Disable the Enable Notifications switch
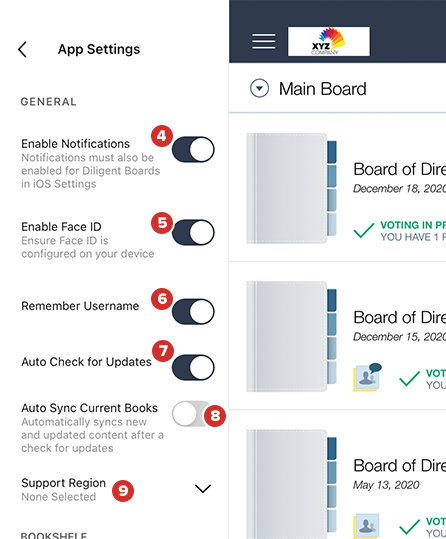Screen dimensions: 446x539 193,150
